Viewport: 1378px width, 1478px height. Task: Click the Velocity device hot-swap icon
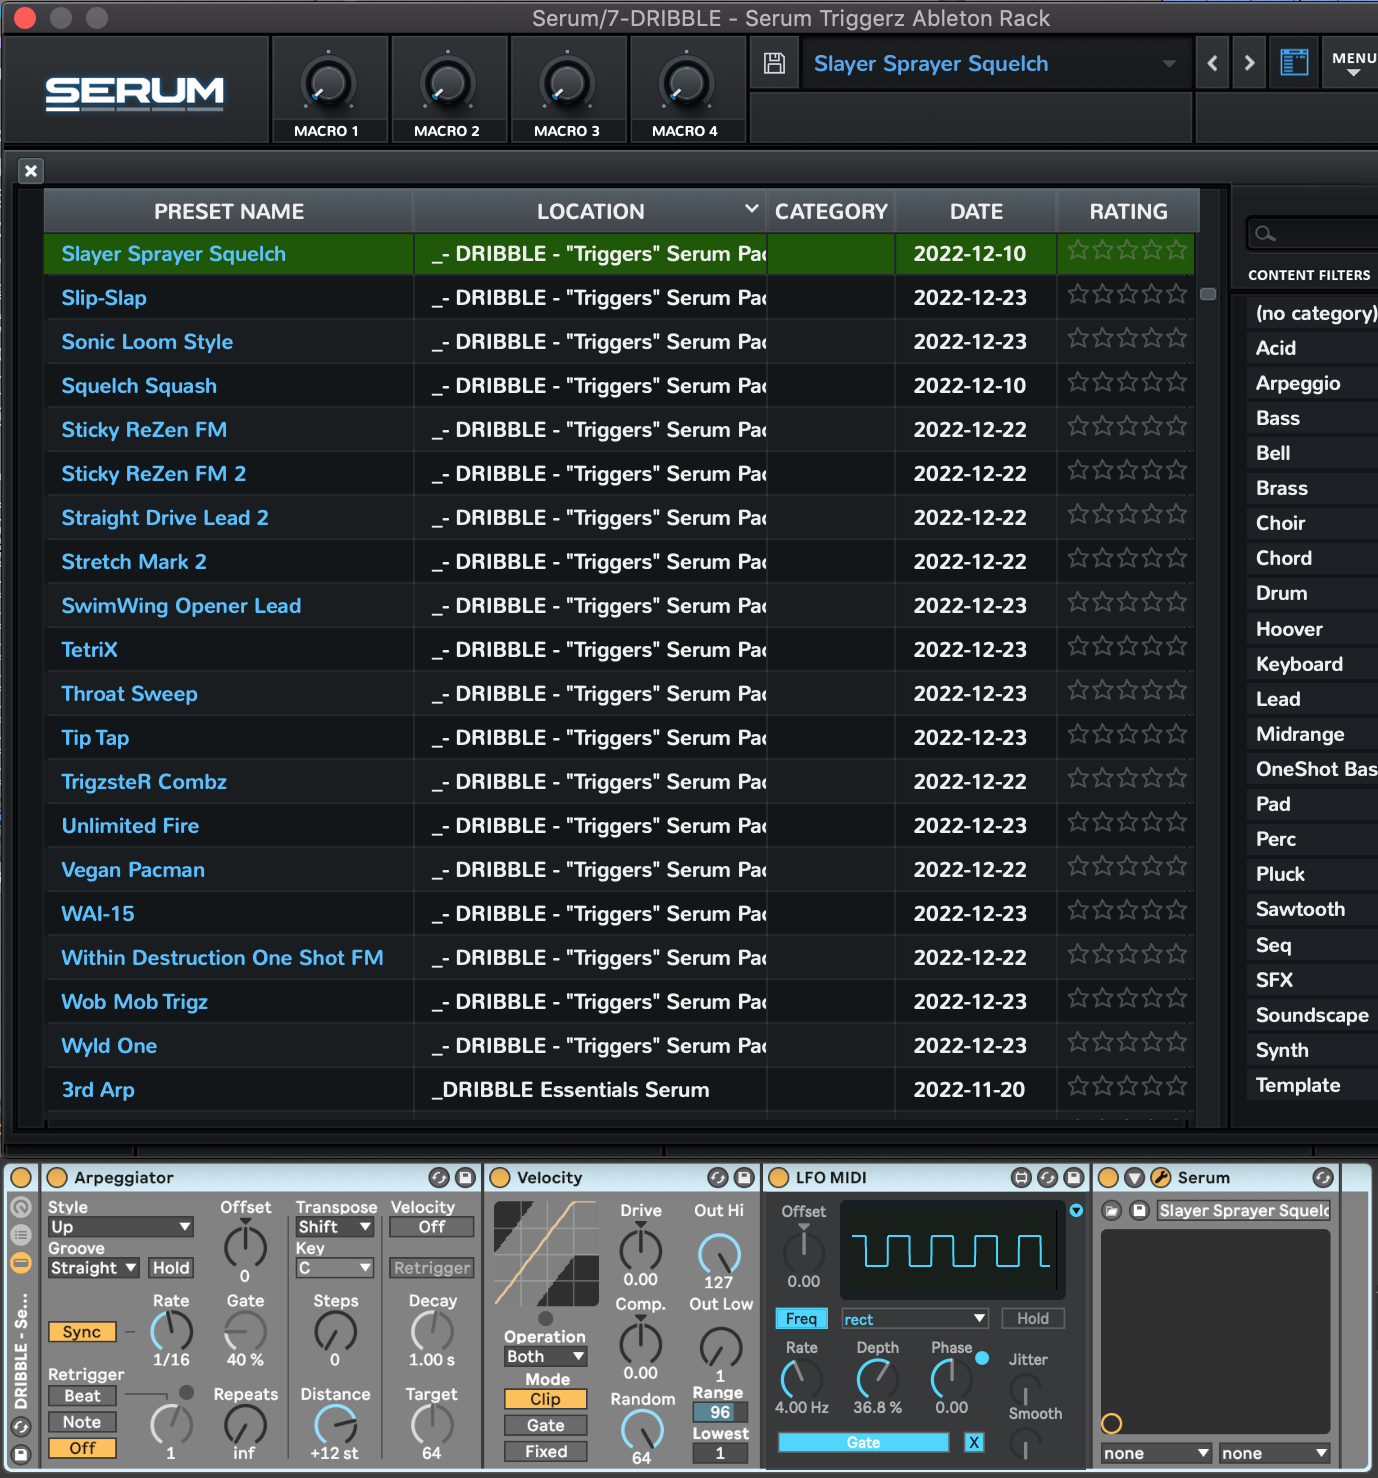pyautogui.click(x=717, y=1177)
